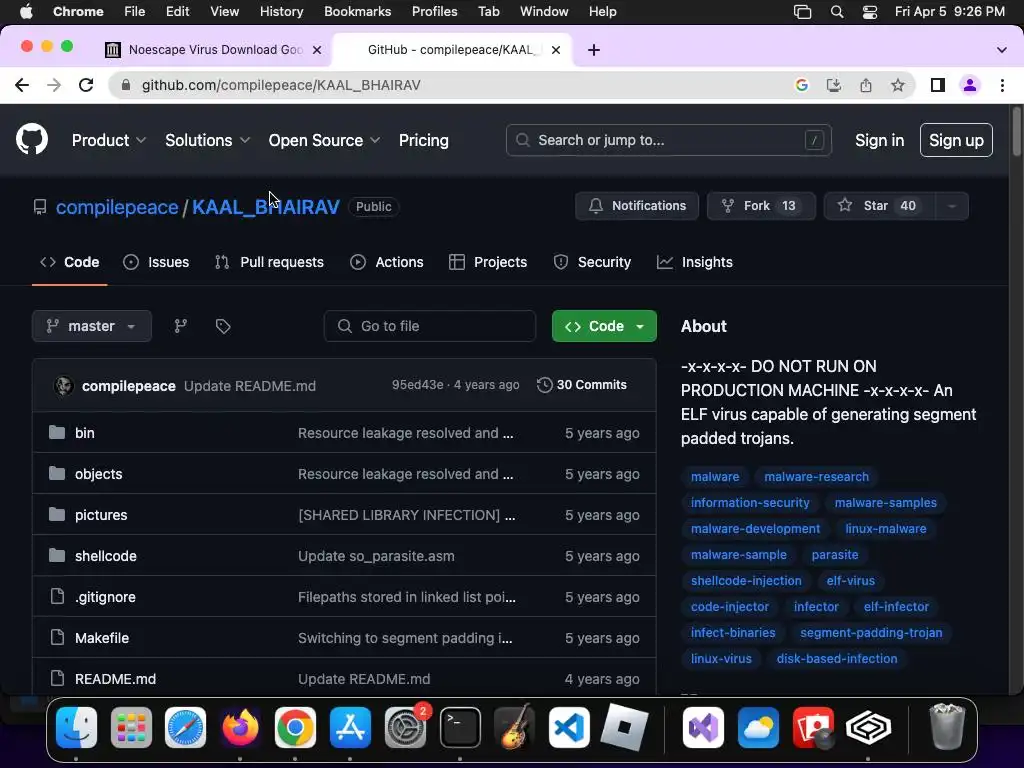This screenshot has width=1024, height=768.
Task: Open the compilepeace owner link
Action: tap(117, 207)
